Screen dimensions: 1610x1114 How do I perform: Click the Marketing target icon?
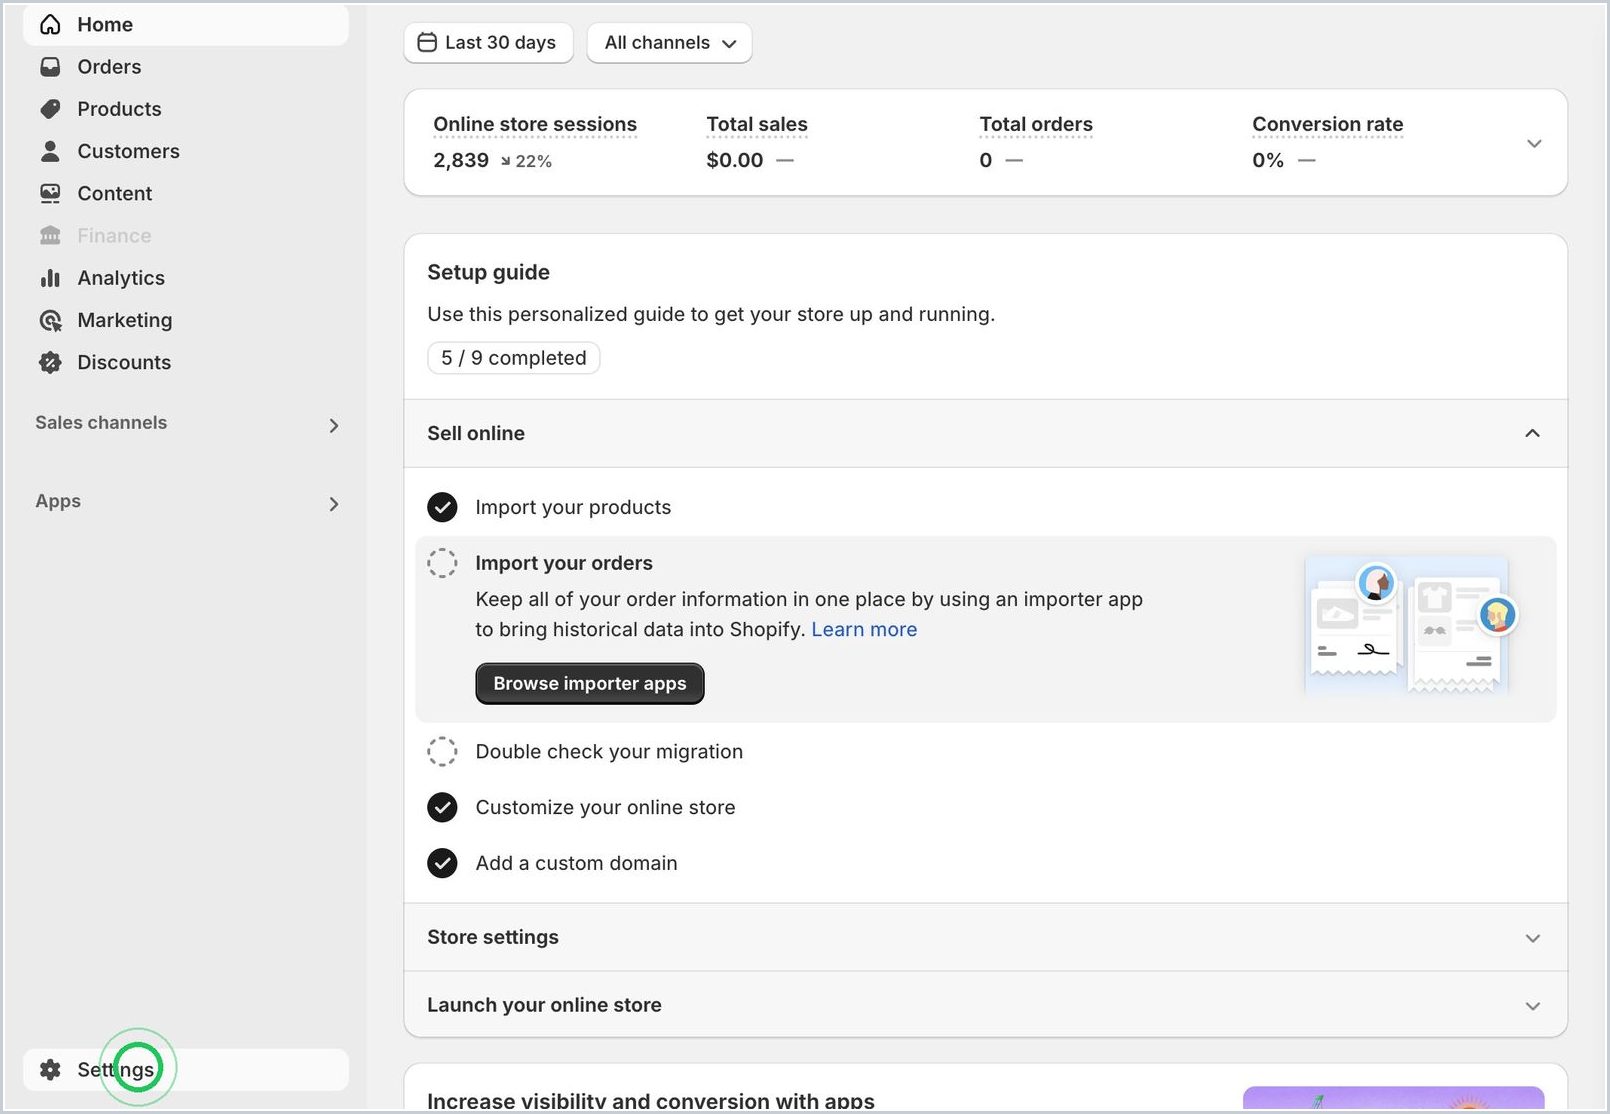coord(50,320)
